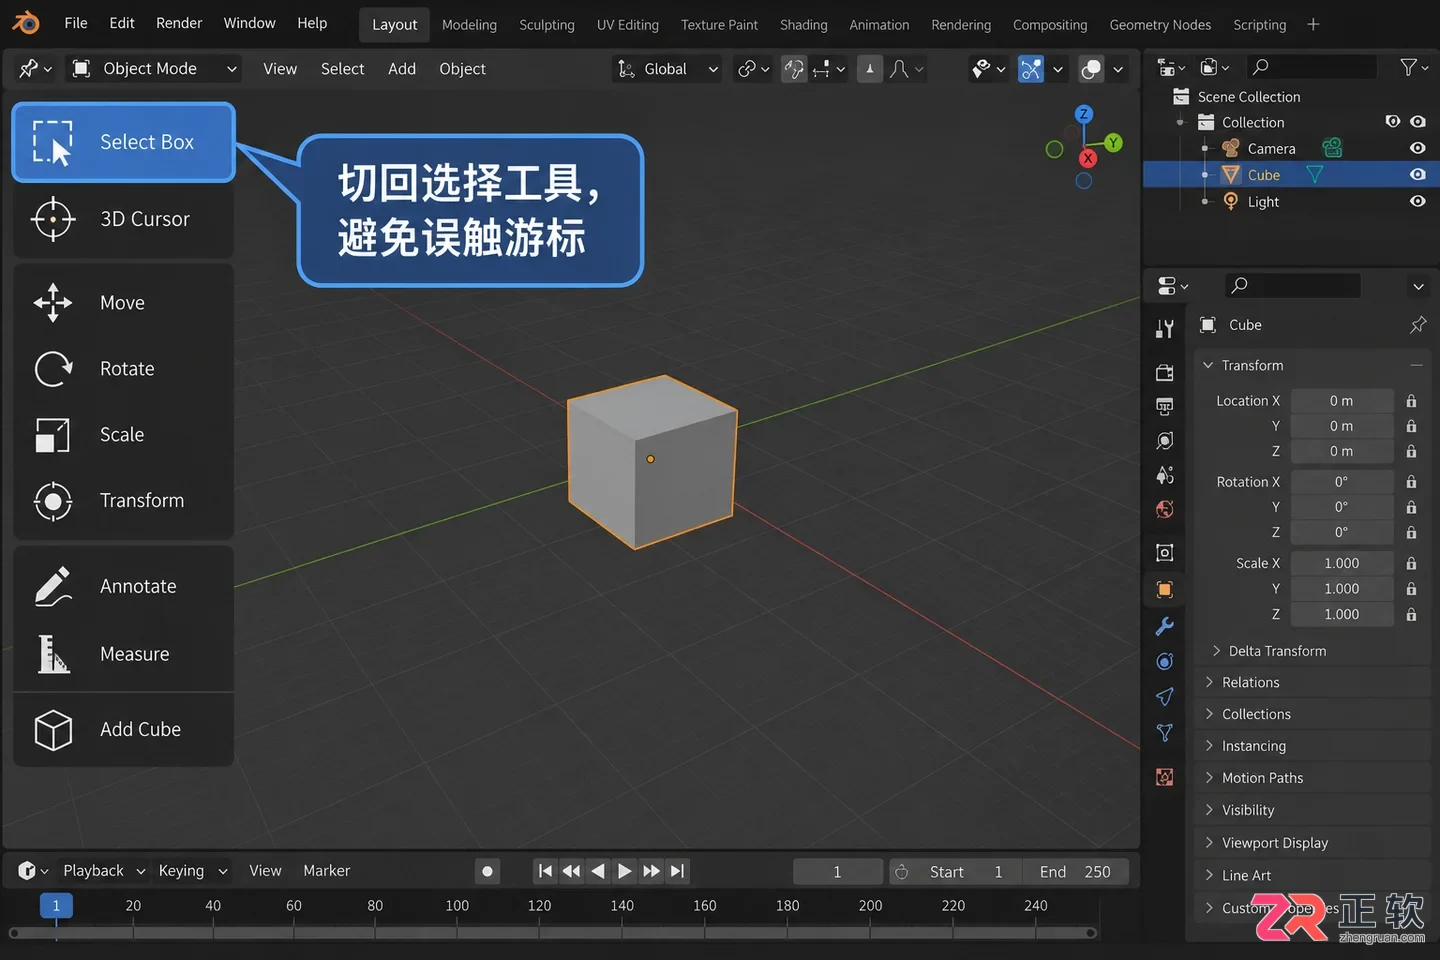
Task: Click the Marker button in timeline
Action: [x=327, y=871]
